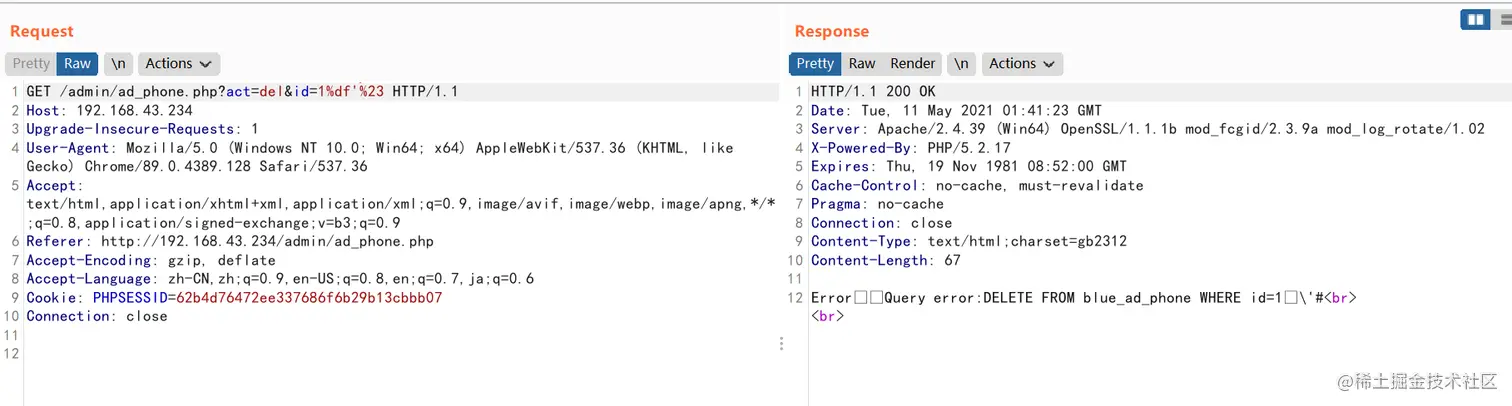This screenshot has width=1512, height=406.
Task: Click the Request panel title
Action: pos(42,32)
